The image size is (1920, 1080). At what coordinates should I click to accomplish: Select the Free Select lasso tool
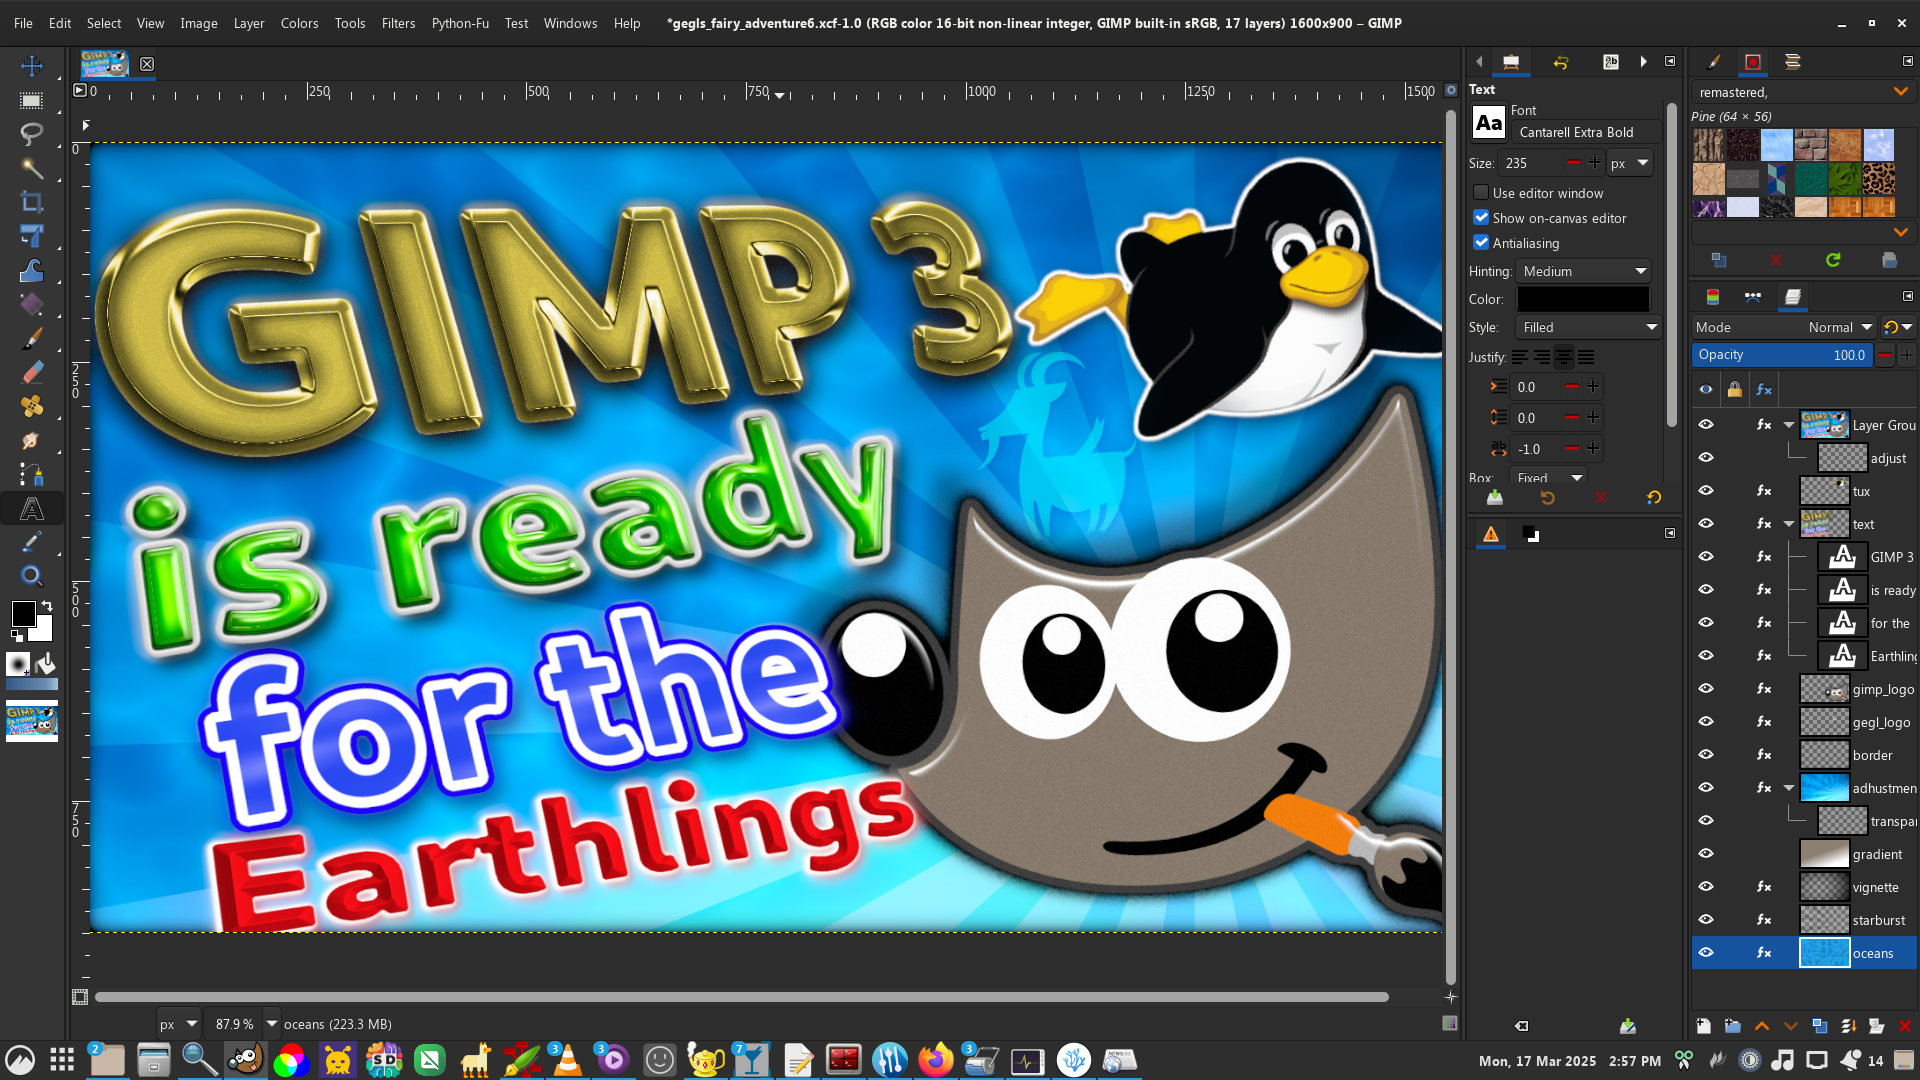pos(32,134)
